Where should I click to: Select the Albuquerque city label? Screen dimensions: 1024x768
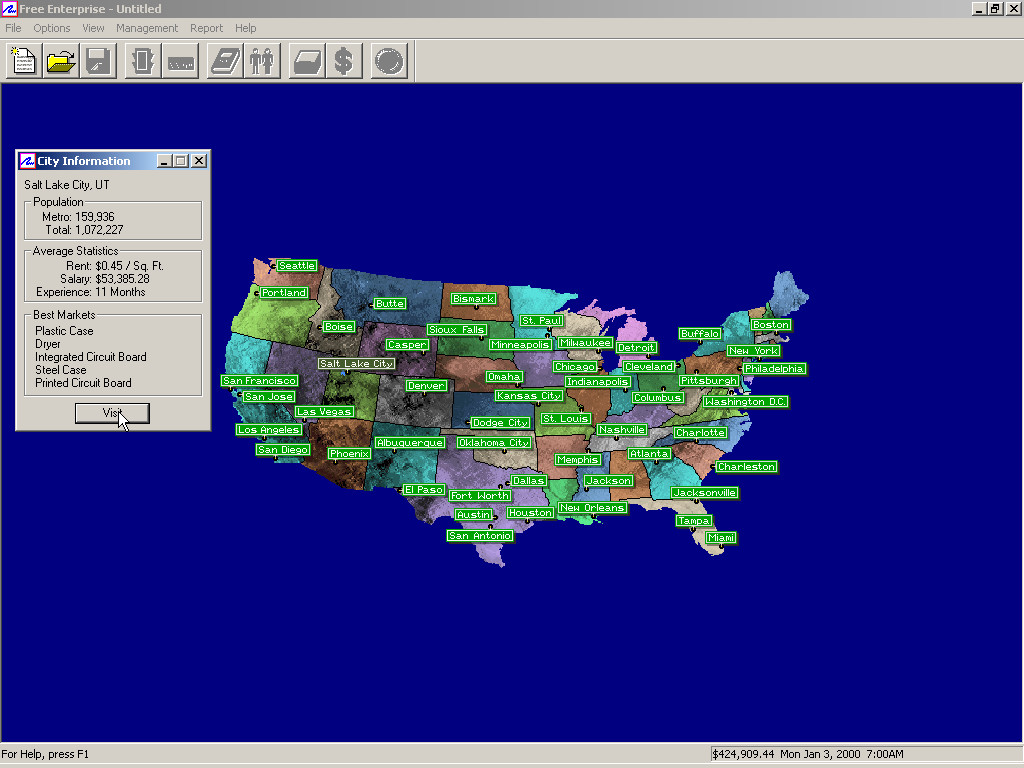click(410, 443)
